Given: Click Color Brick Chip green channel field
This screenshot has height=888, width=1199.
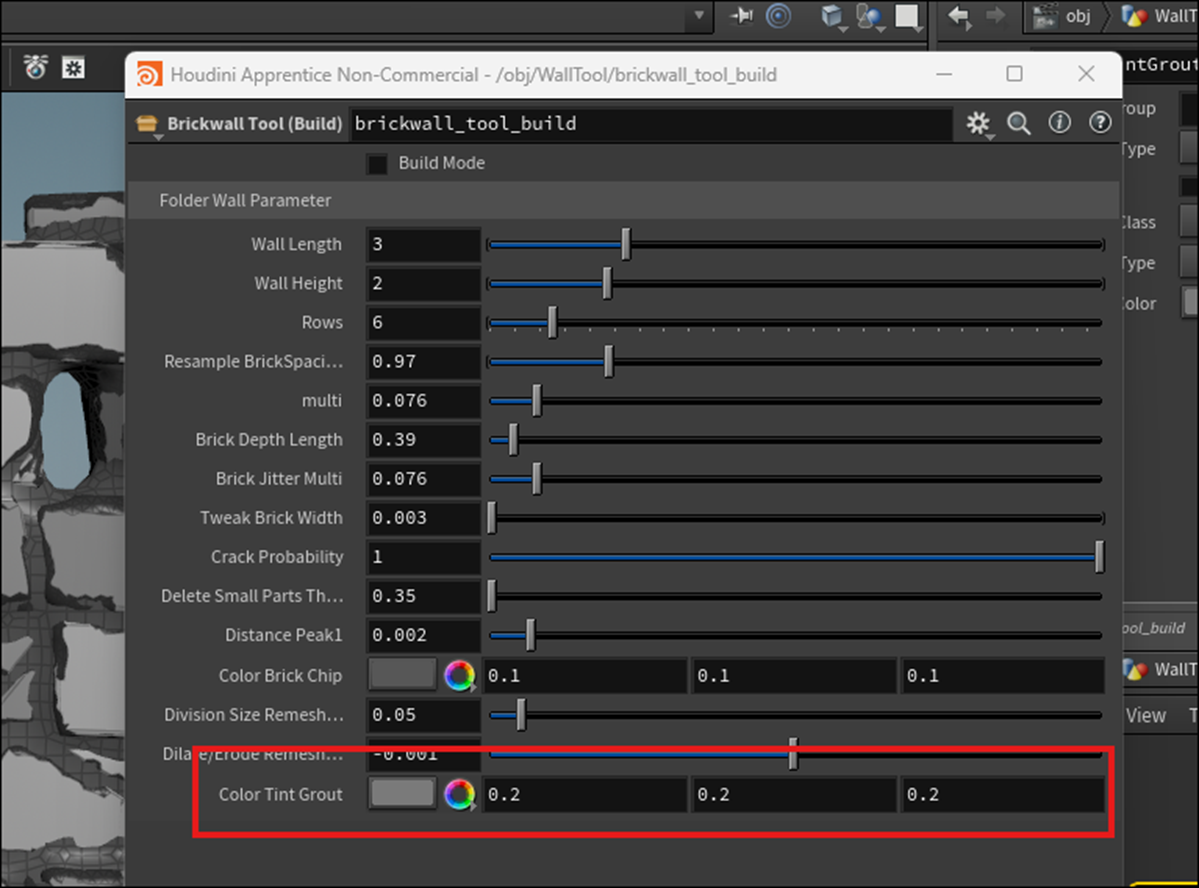Looking at the screenshot, I should [794, 675].
